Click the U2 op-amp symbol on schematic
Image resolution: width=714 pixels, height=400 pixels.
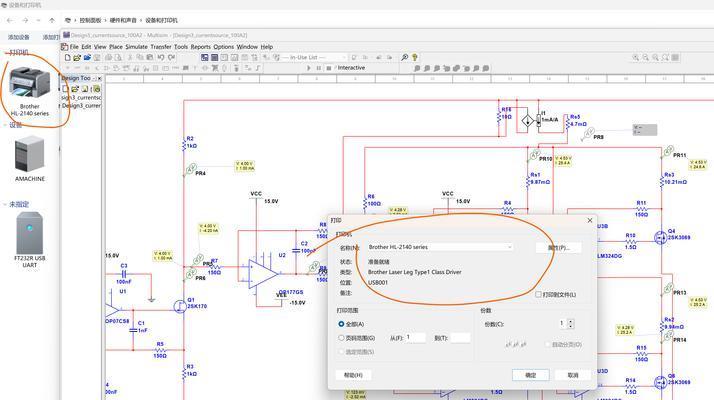[x=263, y=274]
